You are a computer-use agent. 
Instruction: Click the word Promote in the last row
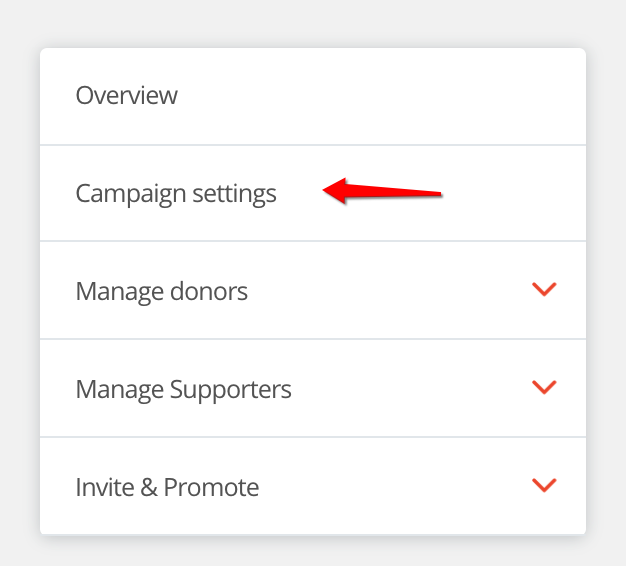212,487
